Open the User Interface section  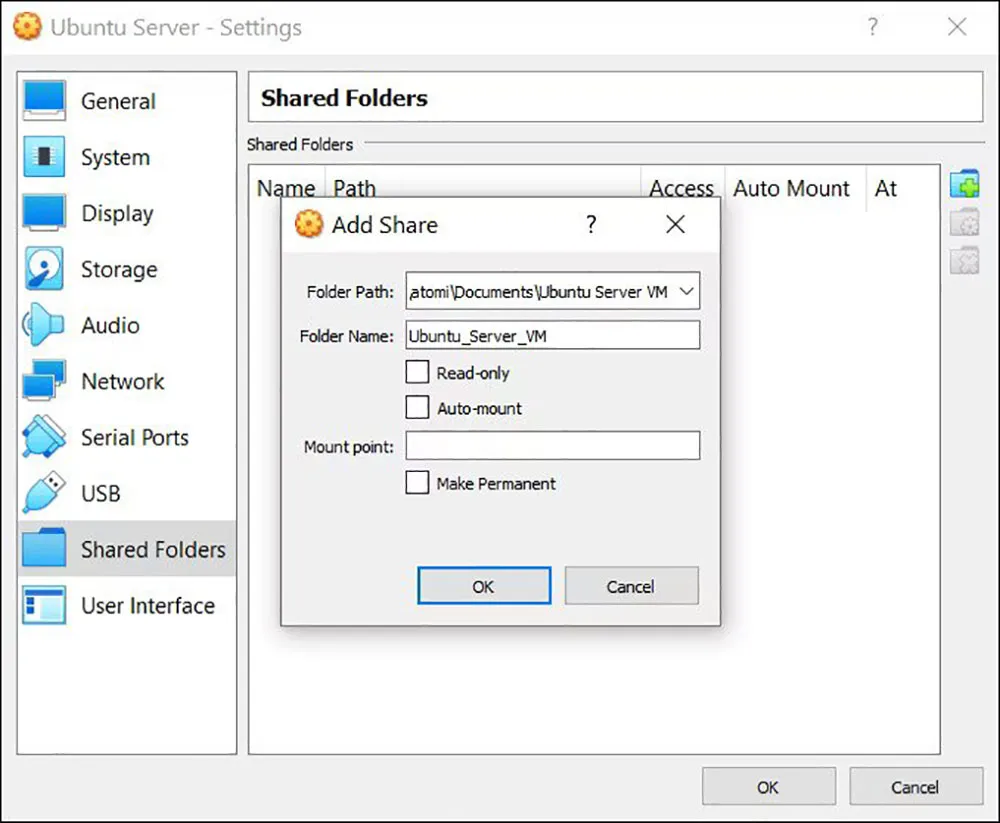(147, 605)
